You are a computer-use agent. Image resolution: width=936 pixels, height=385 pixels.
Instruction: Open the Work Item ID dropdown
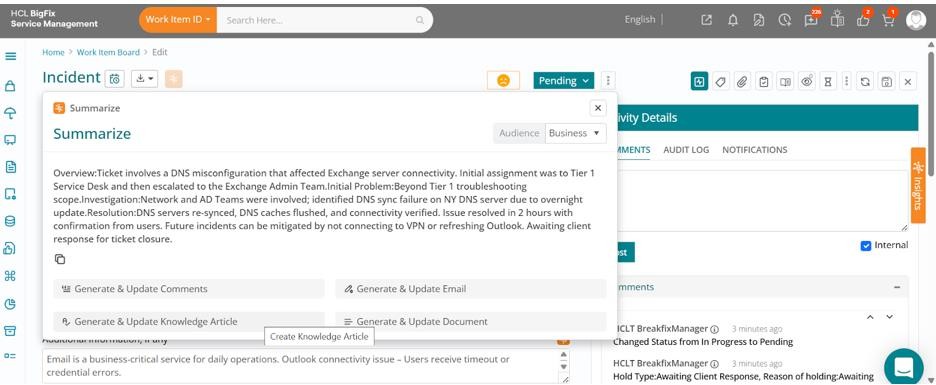coord(178,20)
